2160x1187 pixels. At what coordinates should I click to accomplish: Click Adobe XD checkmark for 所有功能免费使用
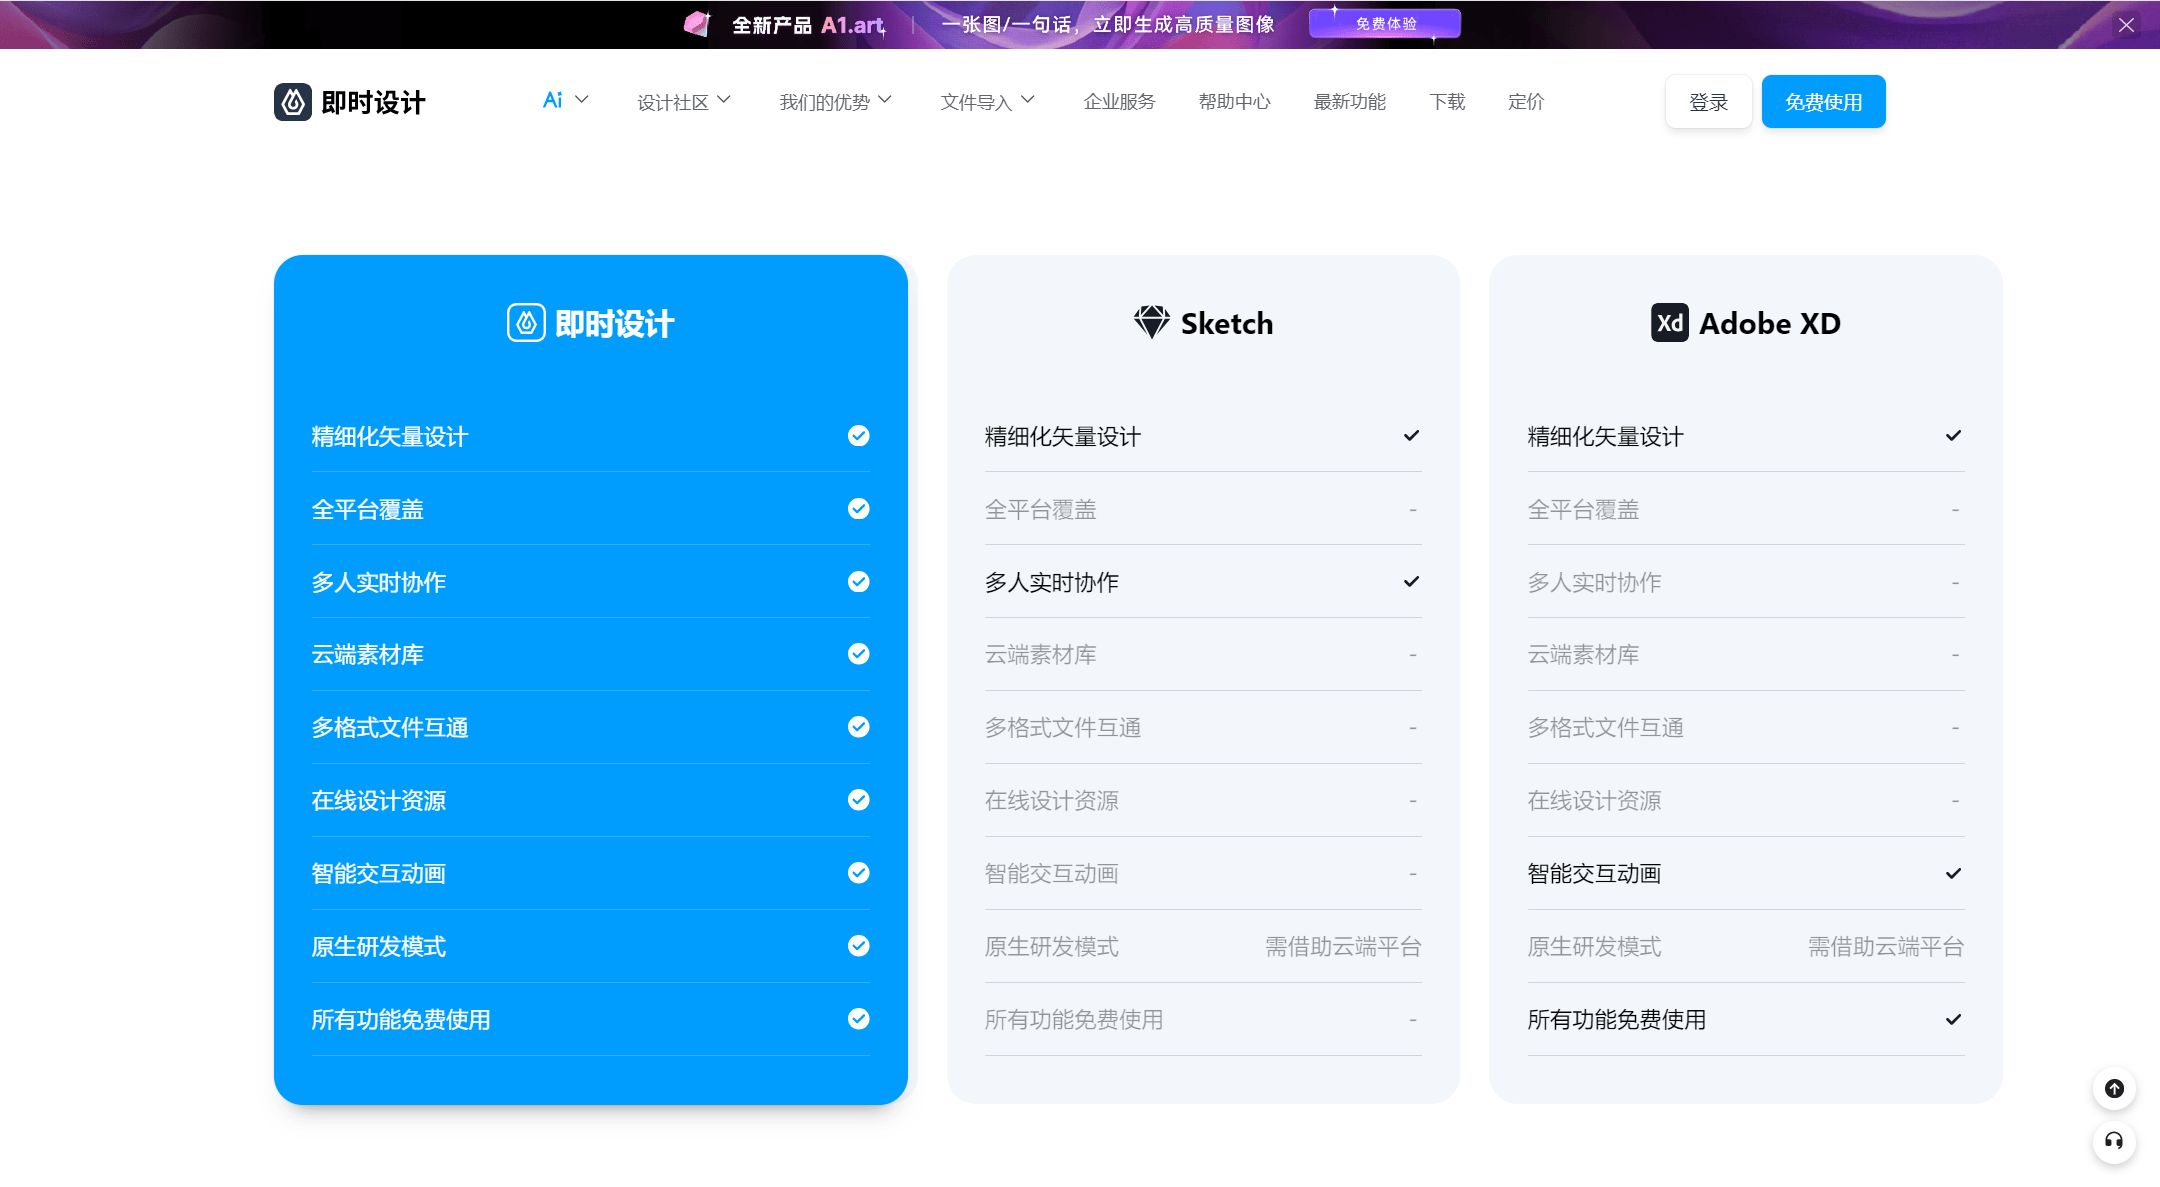[x=1953, y=1020]
